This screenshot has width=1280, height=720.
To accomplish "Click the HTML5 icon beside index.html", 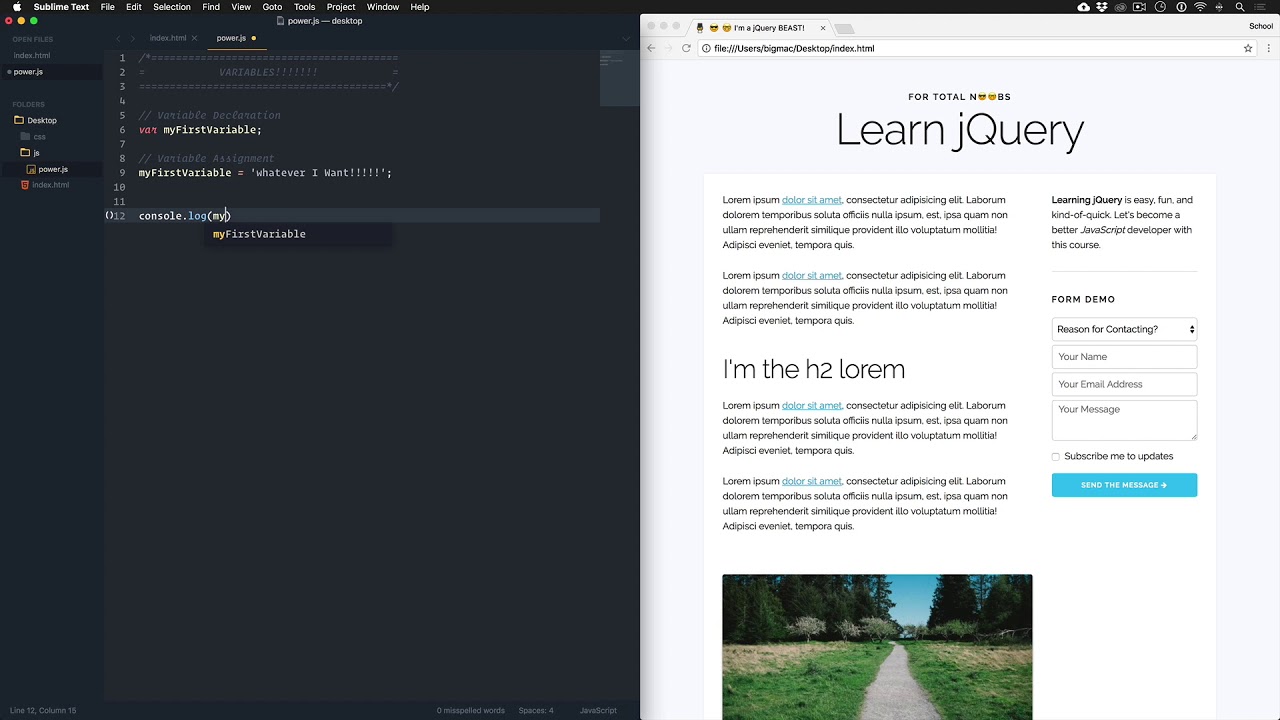I will pos(25,185).
